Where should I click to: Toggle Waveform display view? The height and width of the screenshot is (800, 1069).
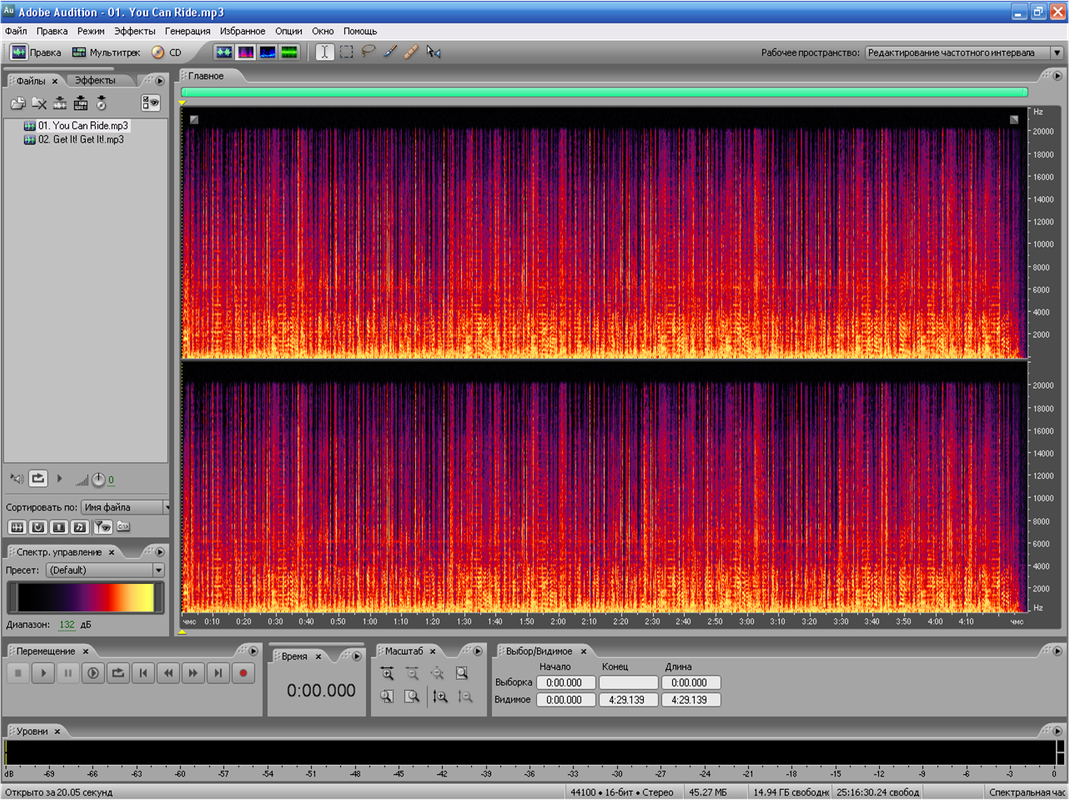pyautogui.click(x=224, y=52)
